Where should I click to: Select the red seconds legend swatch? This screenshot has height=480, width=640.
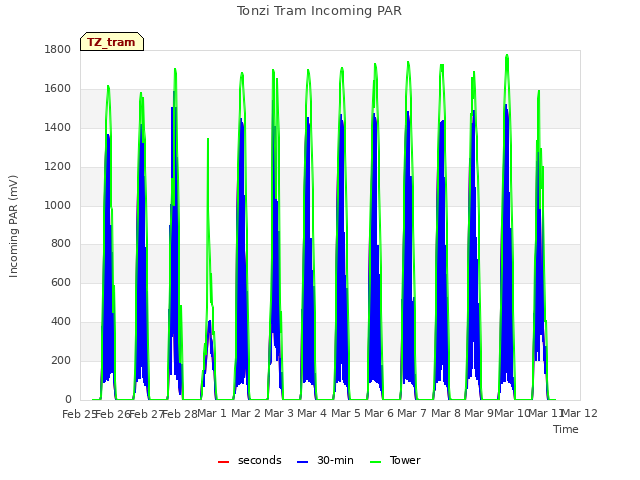(223, 462)
